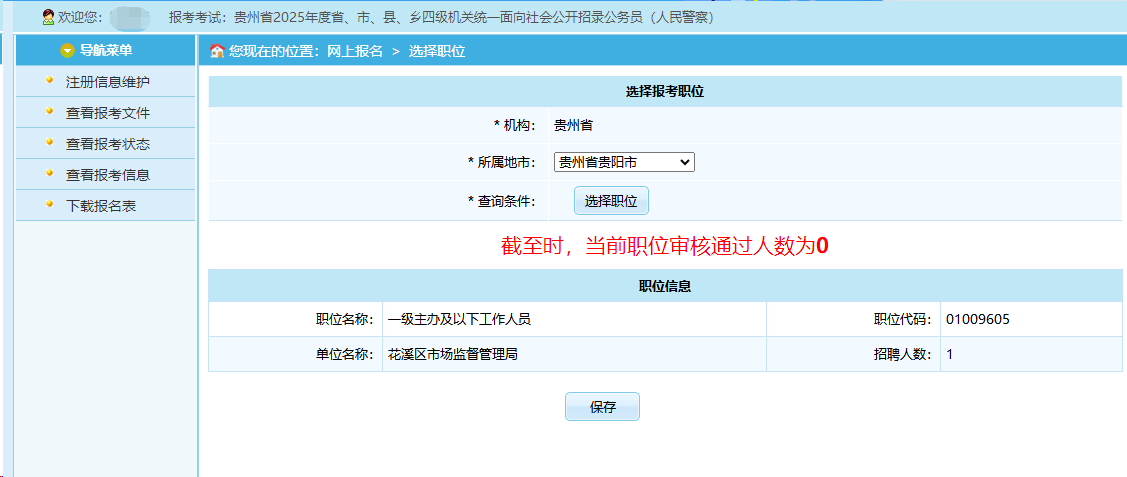Click the 保存 button

coord(602,407)
